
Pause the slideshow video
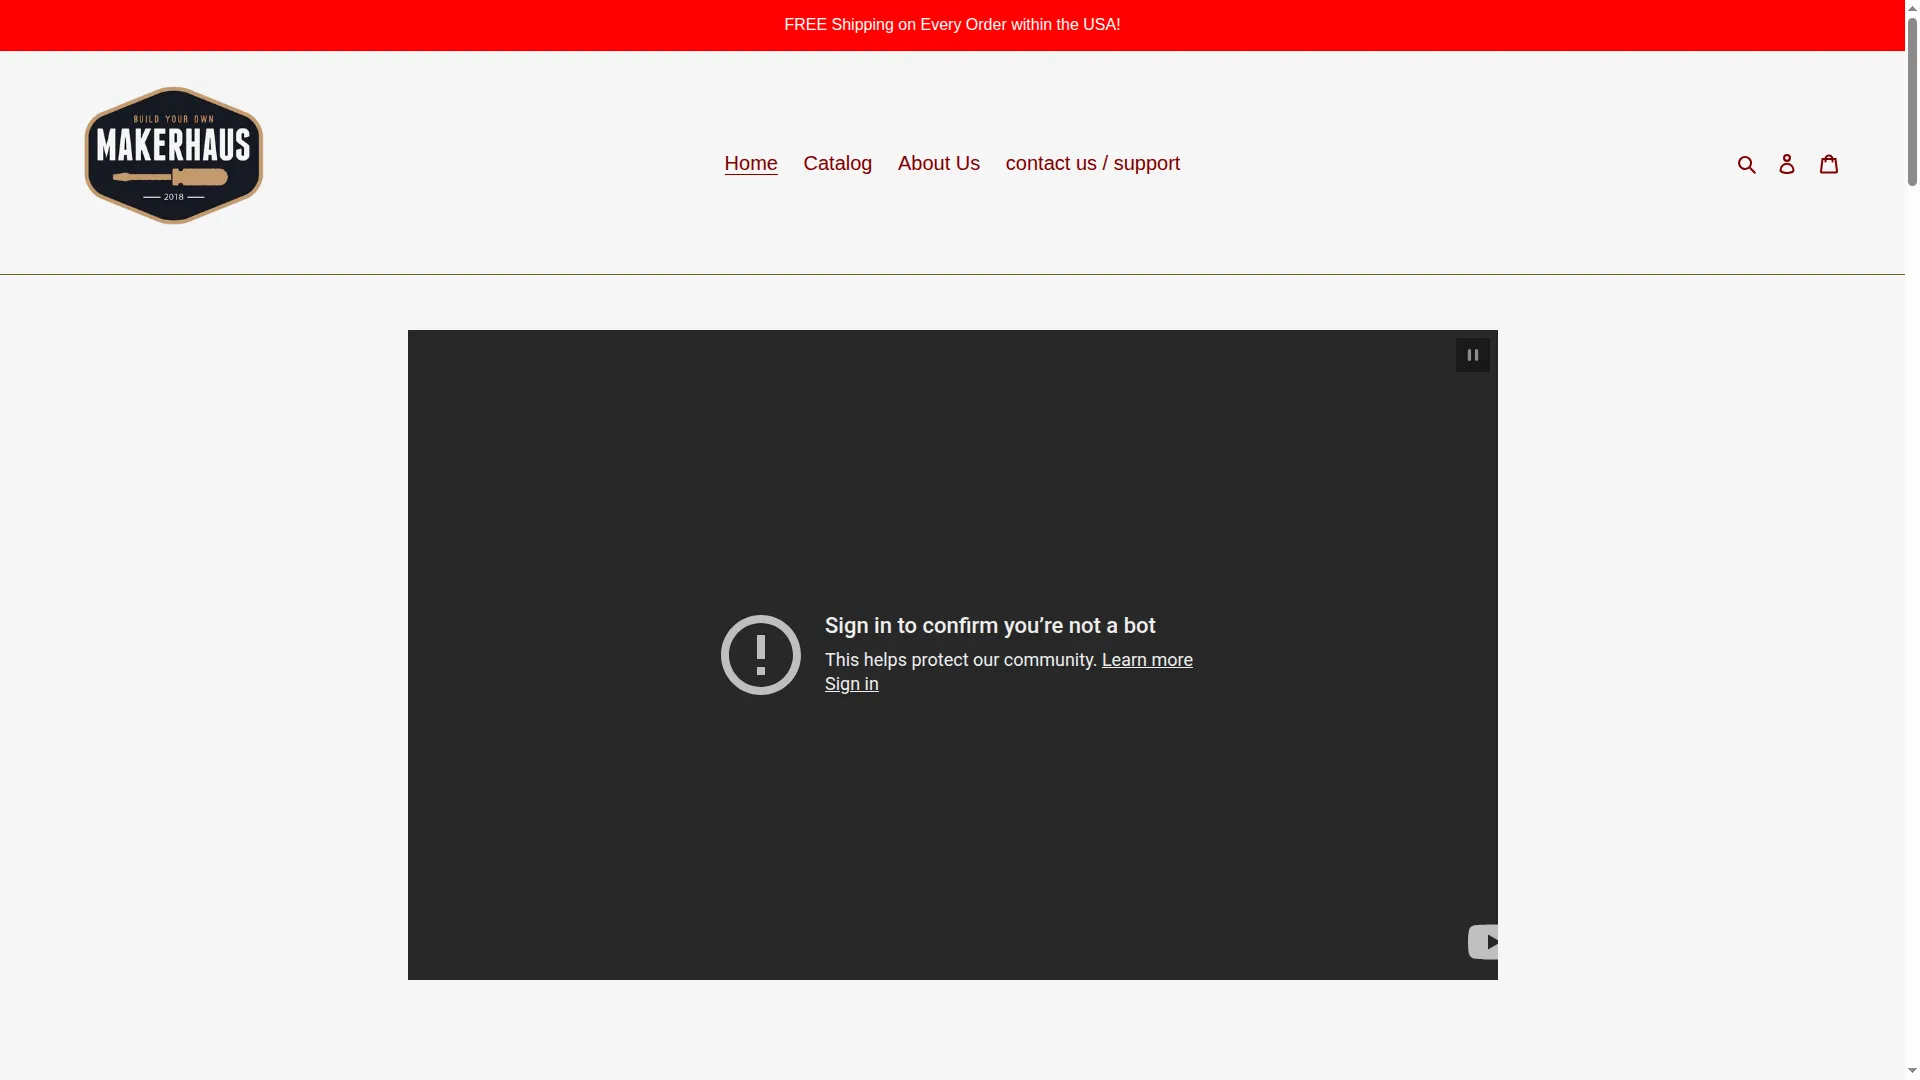click(1473, 355)
